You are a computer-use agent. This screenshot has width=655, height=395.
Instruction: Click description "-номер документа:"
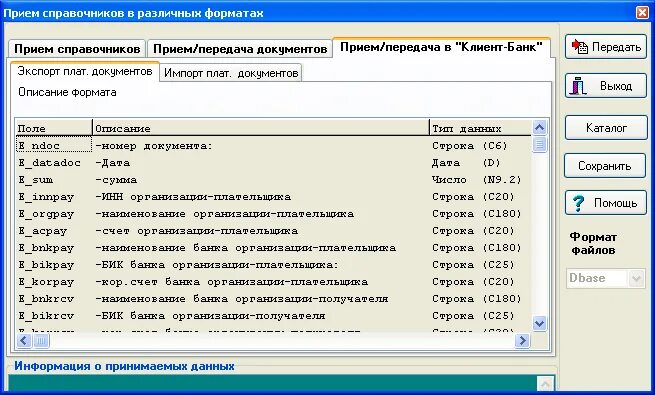pyautogui.click(x=154, y=146)
